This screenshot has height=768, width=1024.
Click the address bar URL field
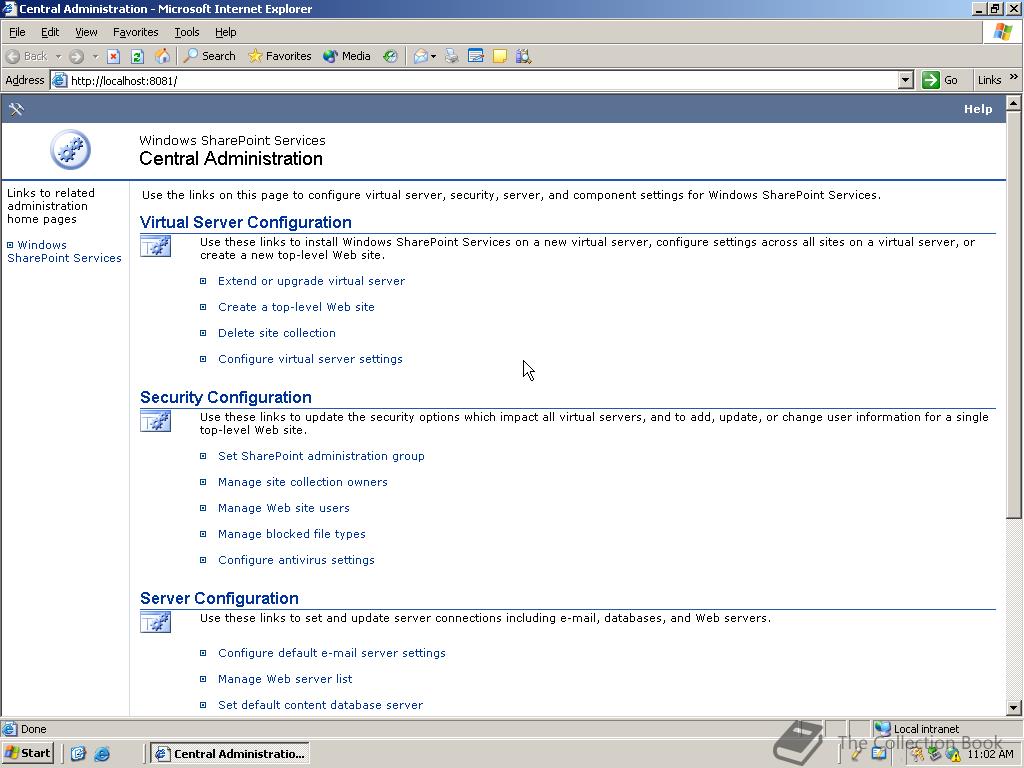(x=482, y=80)
